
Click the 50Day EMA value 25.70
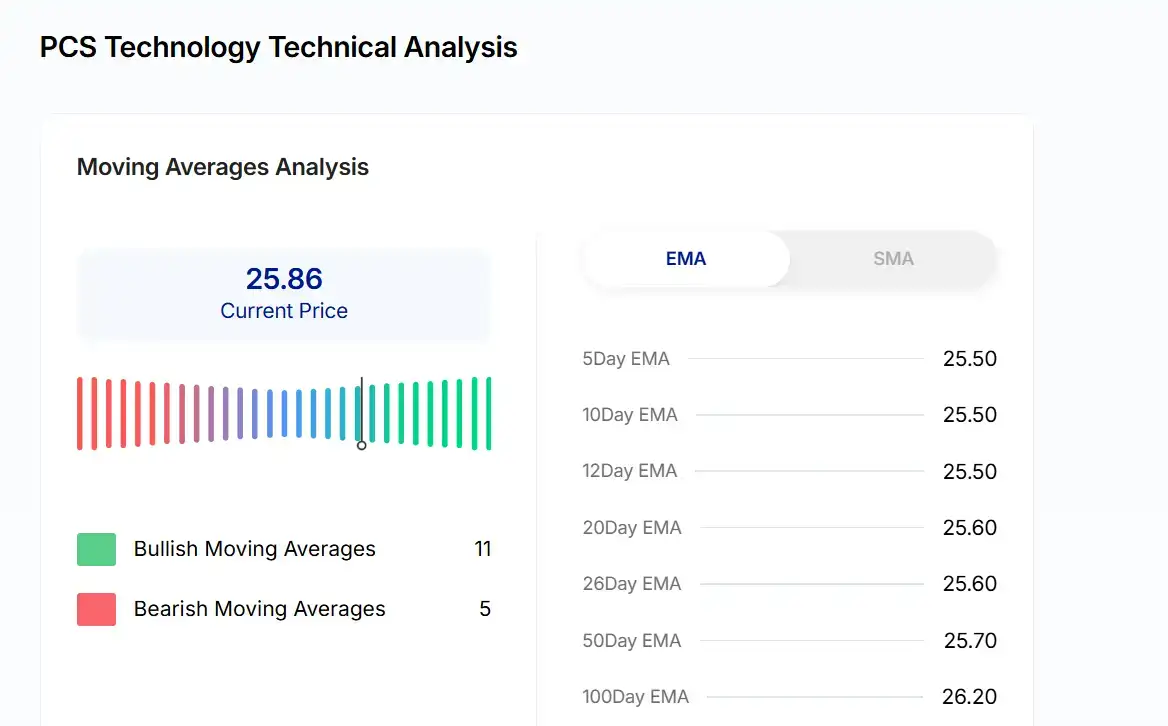pyautogui.click(x=970, y=640)
